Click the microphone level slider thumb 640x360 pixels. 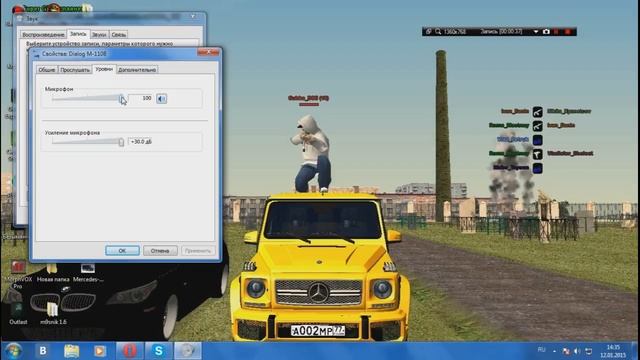coord(122,99)
